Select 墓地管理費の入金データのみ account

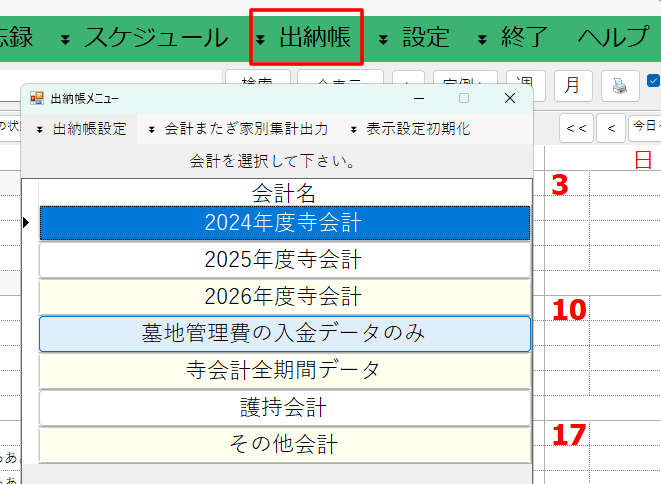coord(284,334)
